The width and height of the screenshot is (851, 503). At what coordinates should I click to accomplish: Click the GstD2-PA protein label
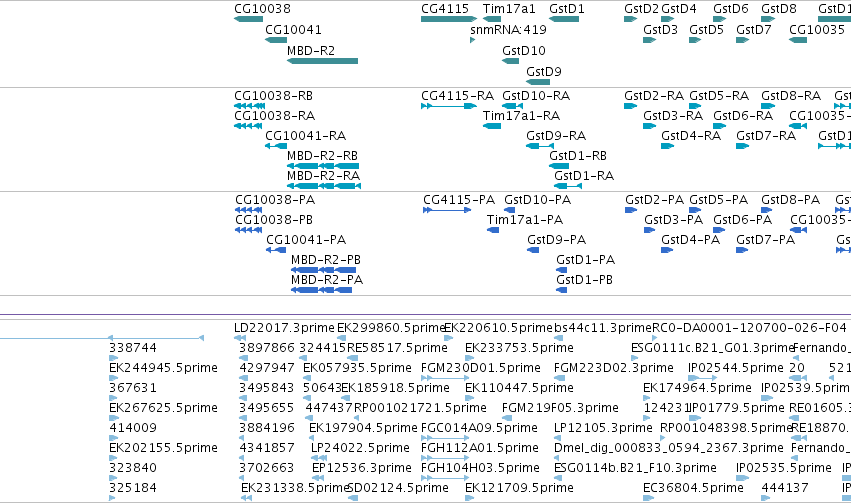(x=655, y=200)
